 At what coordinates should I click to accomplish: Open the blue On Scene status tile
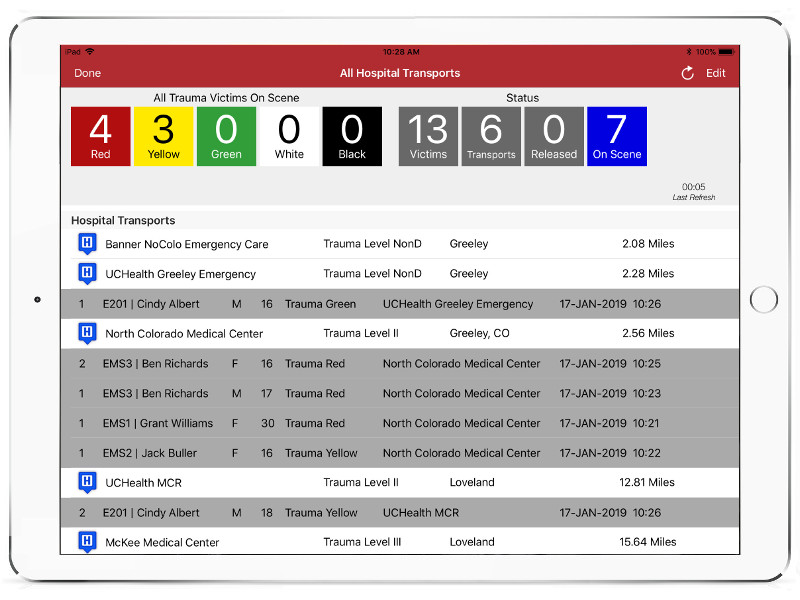tap(617, 136)
